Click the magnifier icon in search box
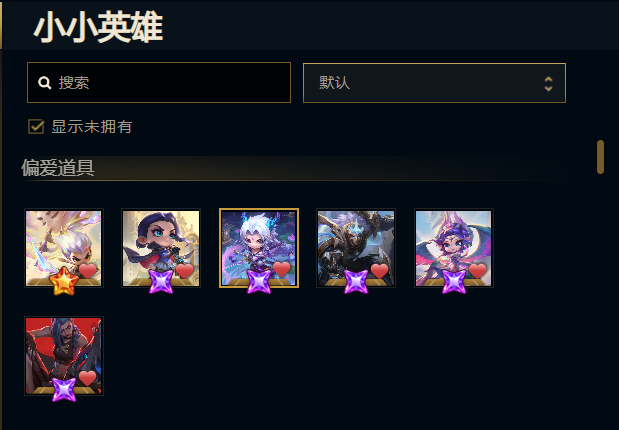The width and height of the screenshot is (619, 430). [x=45, y=83]
